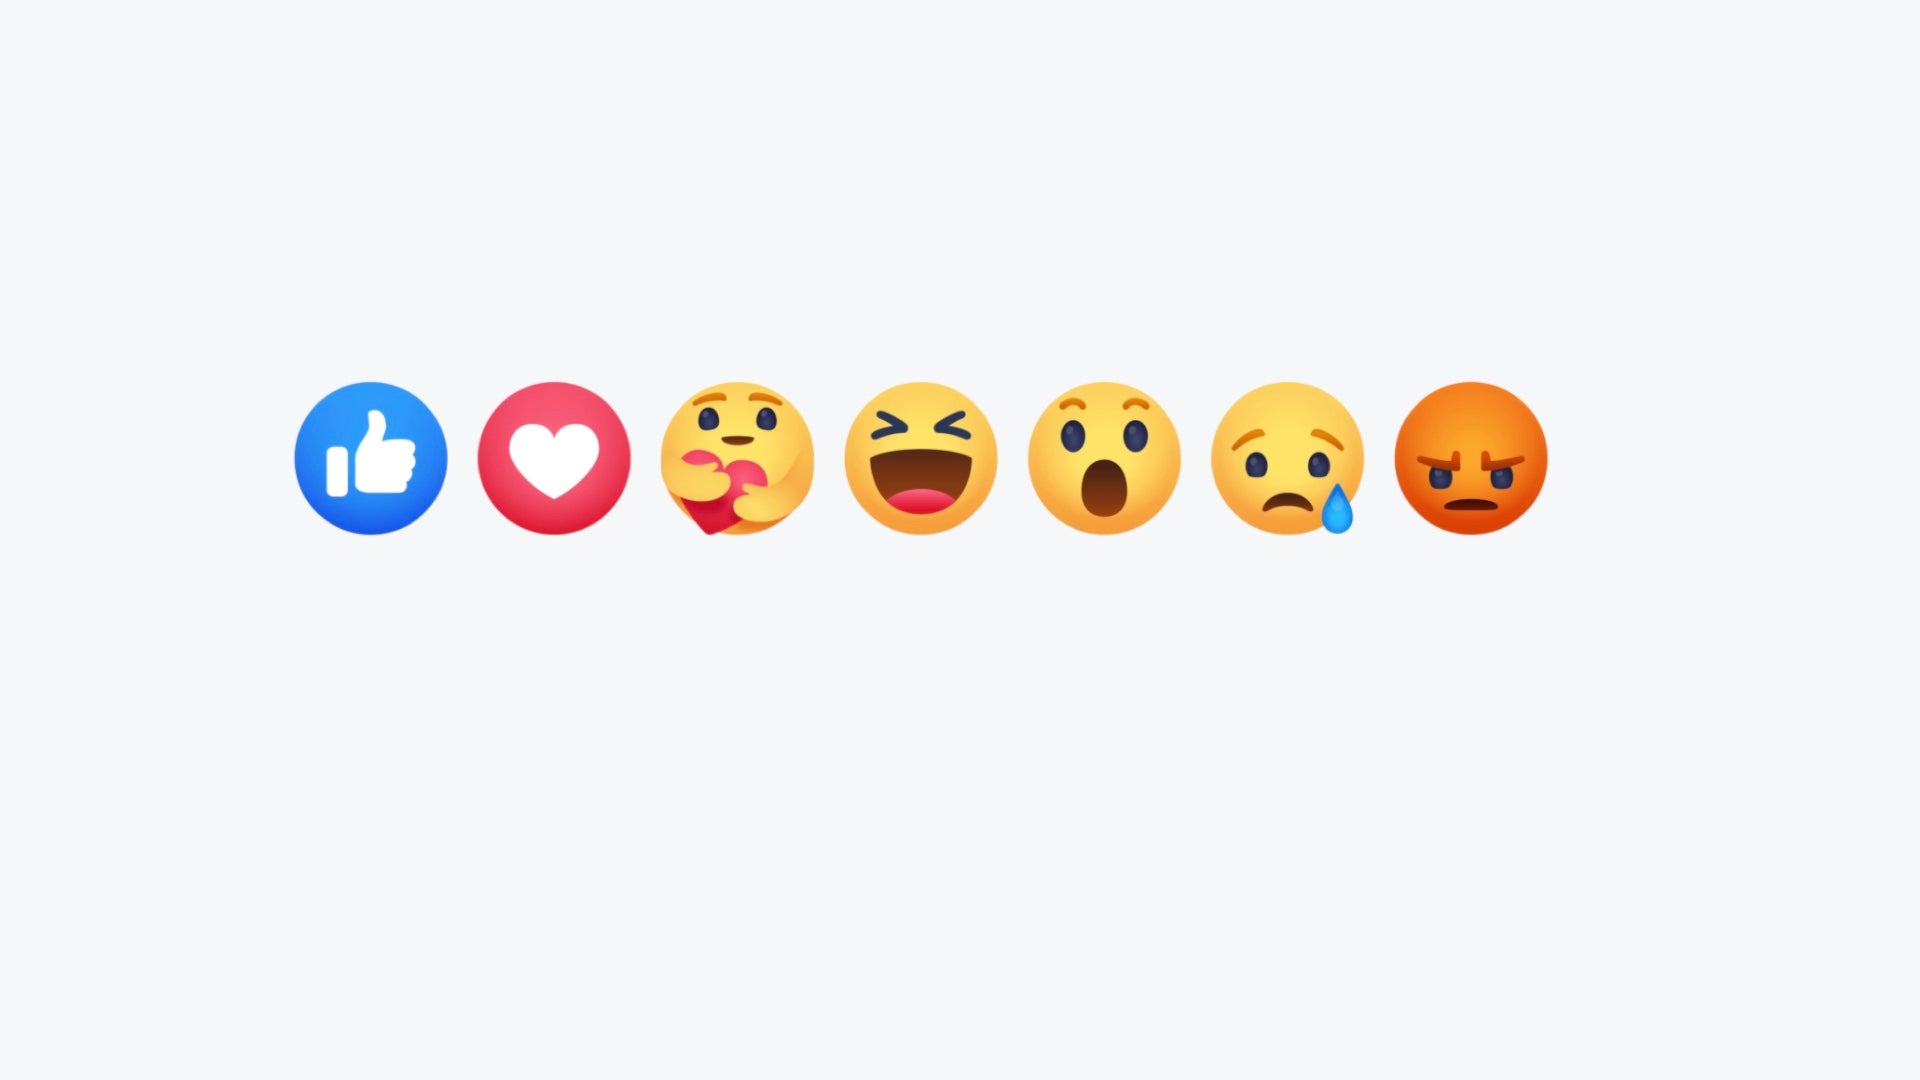Click the blue teardrop on the Sad emoji
Image resolution: width=1920 pixels, height=1080 pixels.
tap(1337, 508)
